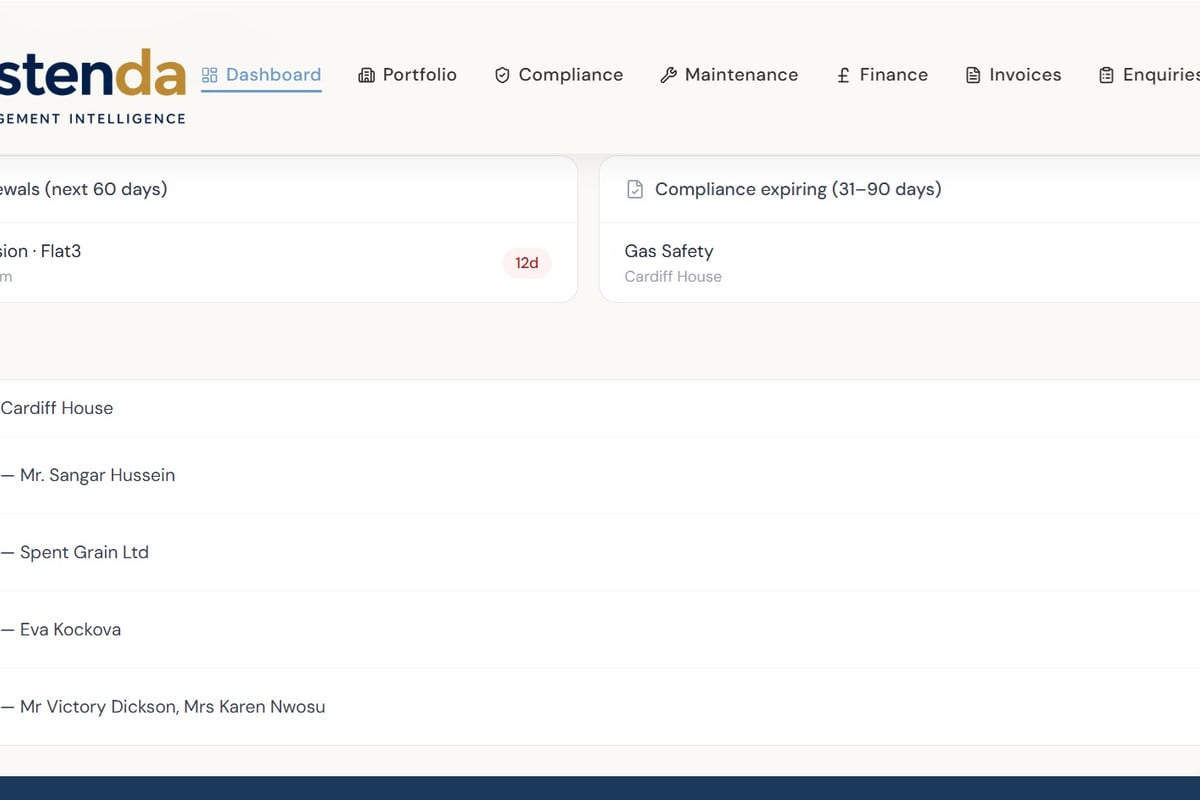Open the Maintenance tab
1200x800 pixels.
pos(730,75)
